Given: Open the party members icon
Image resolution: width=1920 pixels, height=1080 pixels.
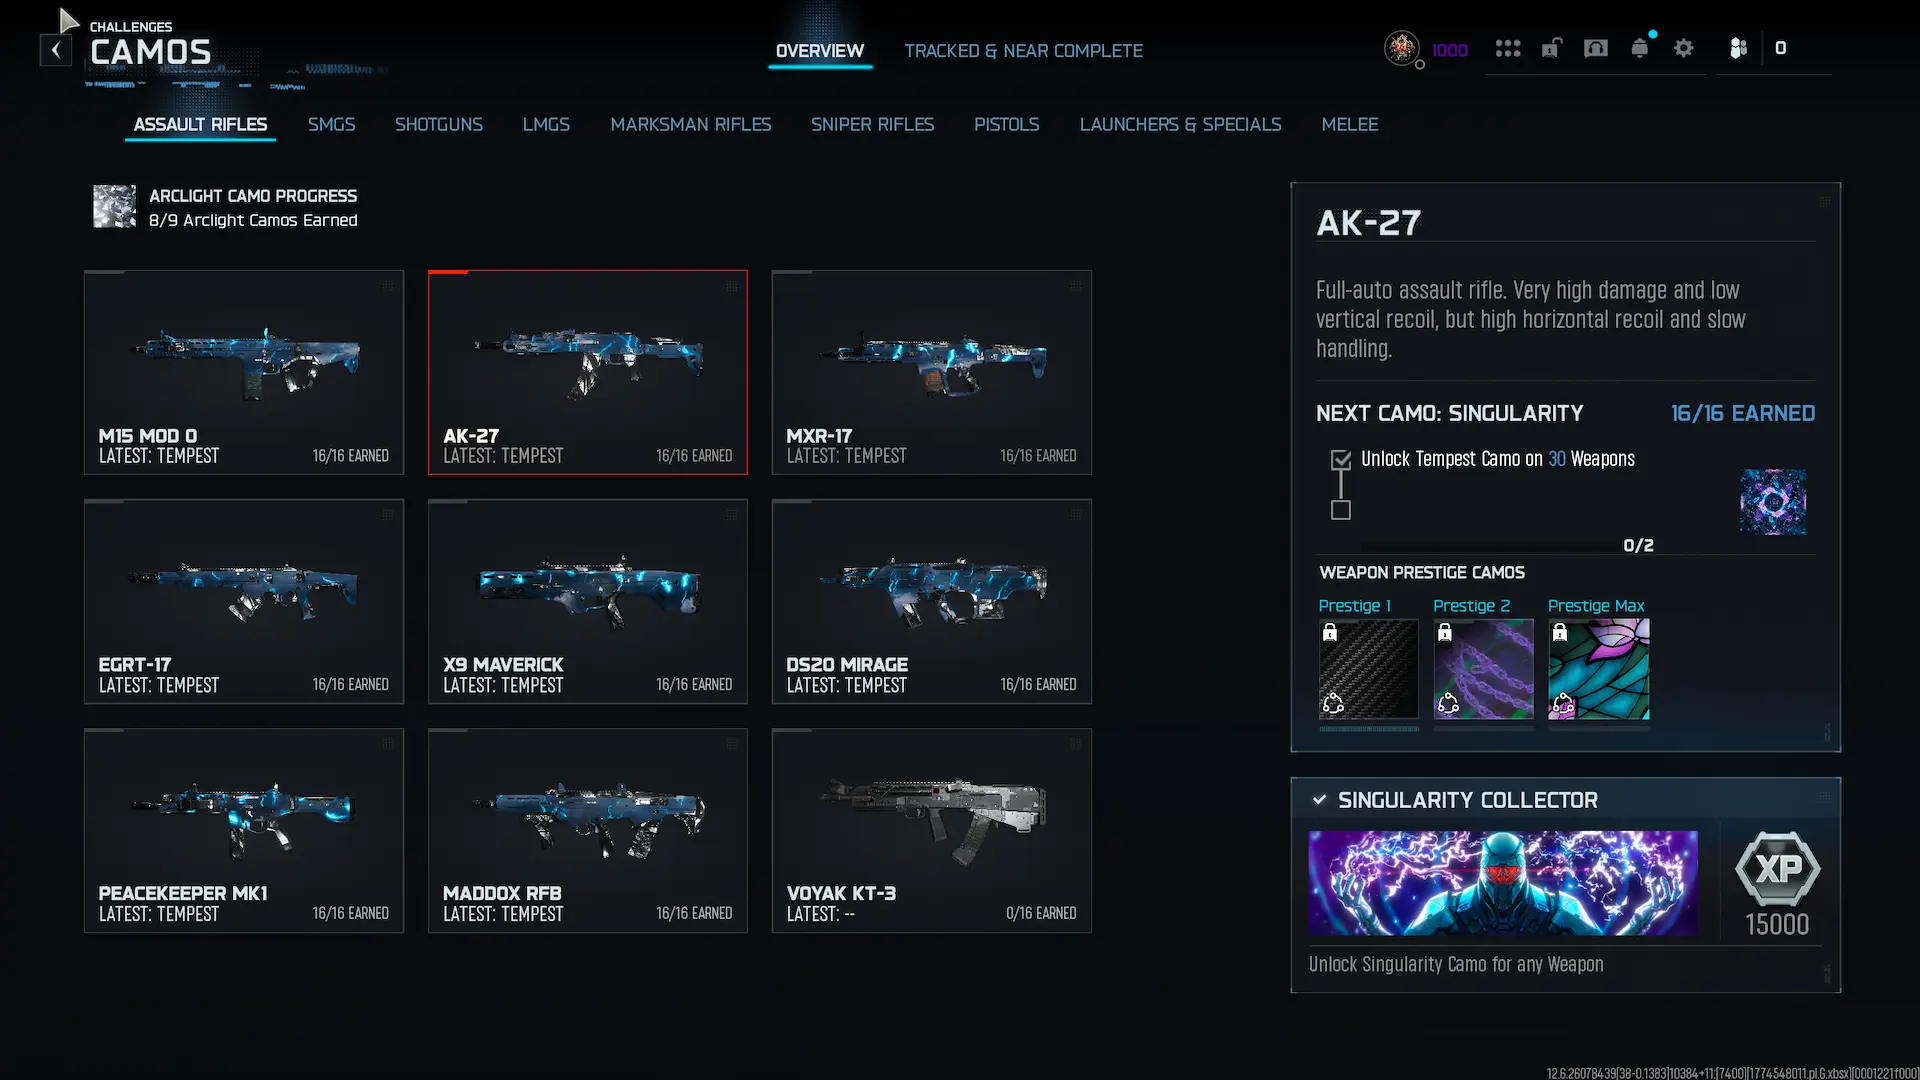Looking at the screenshot, I should pyautogui.click(x=1738, y=48).
